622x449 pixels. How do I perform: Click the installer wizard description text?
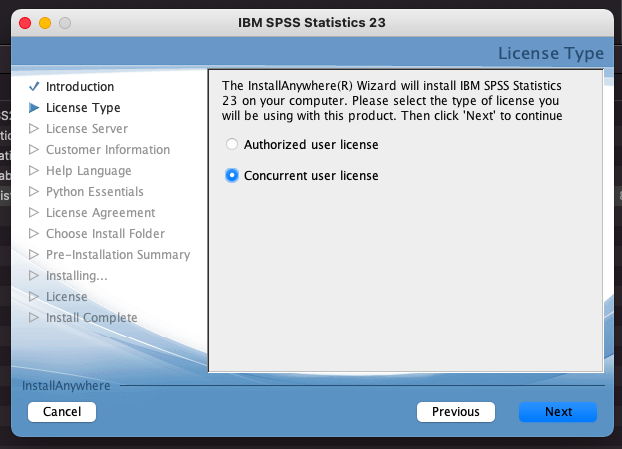click(392, 101)
